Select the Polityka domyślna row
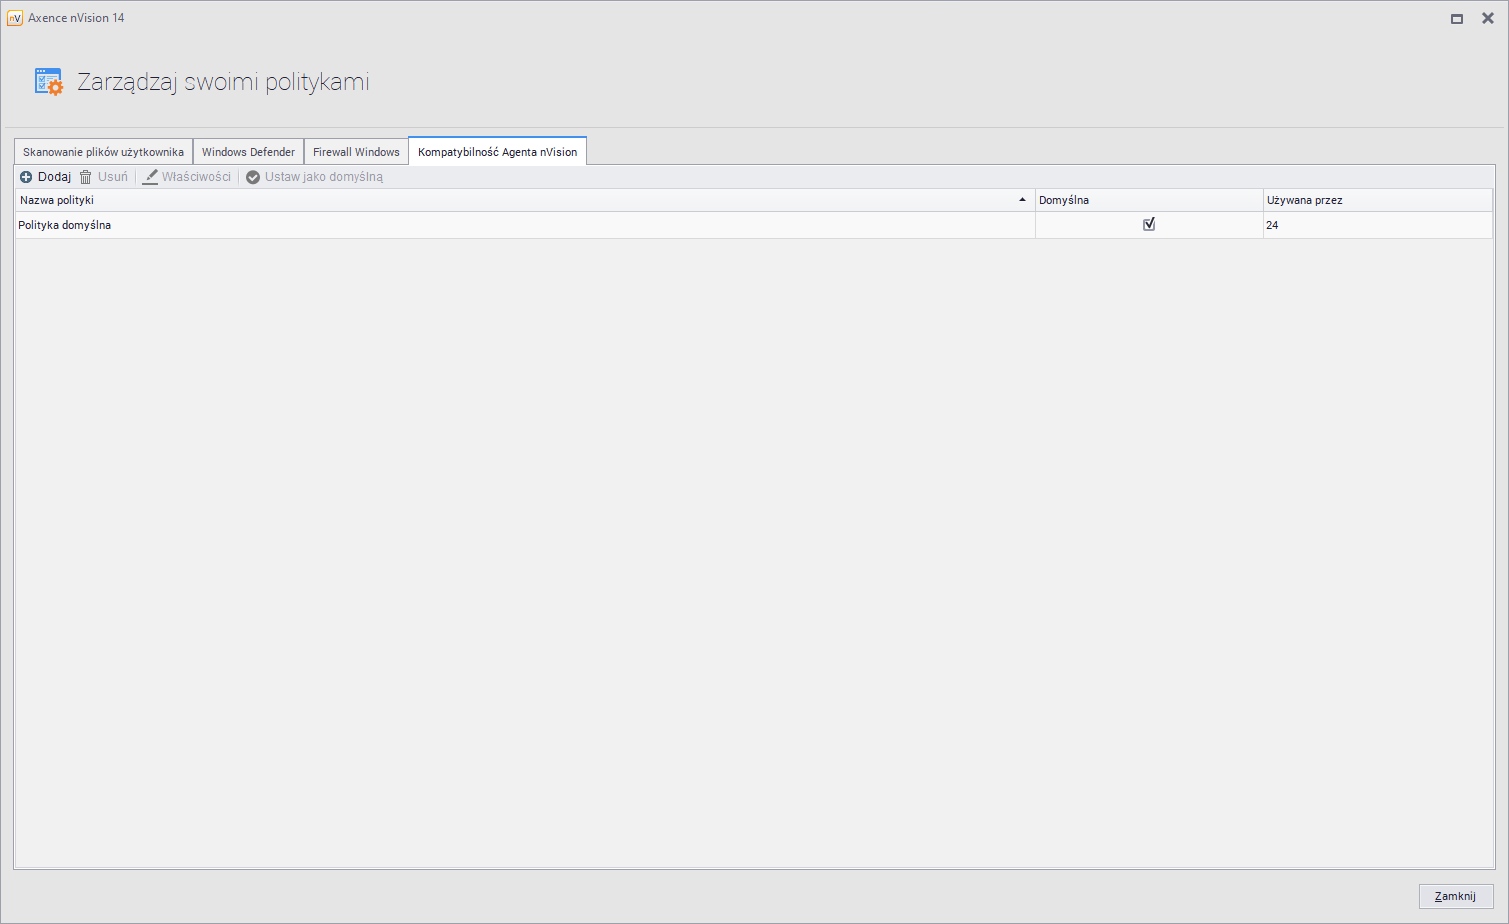The width and height of the screenshot is (1509, 924). click(x=500, y=225)
